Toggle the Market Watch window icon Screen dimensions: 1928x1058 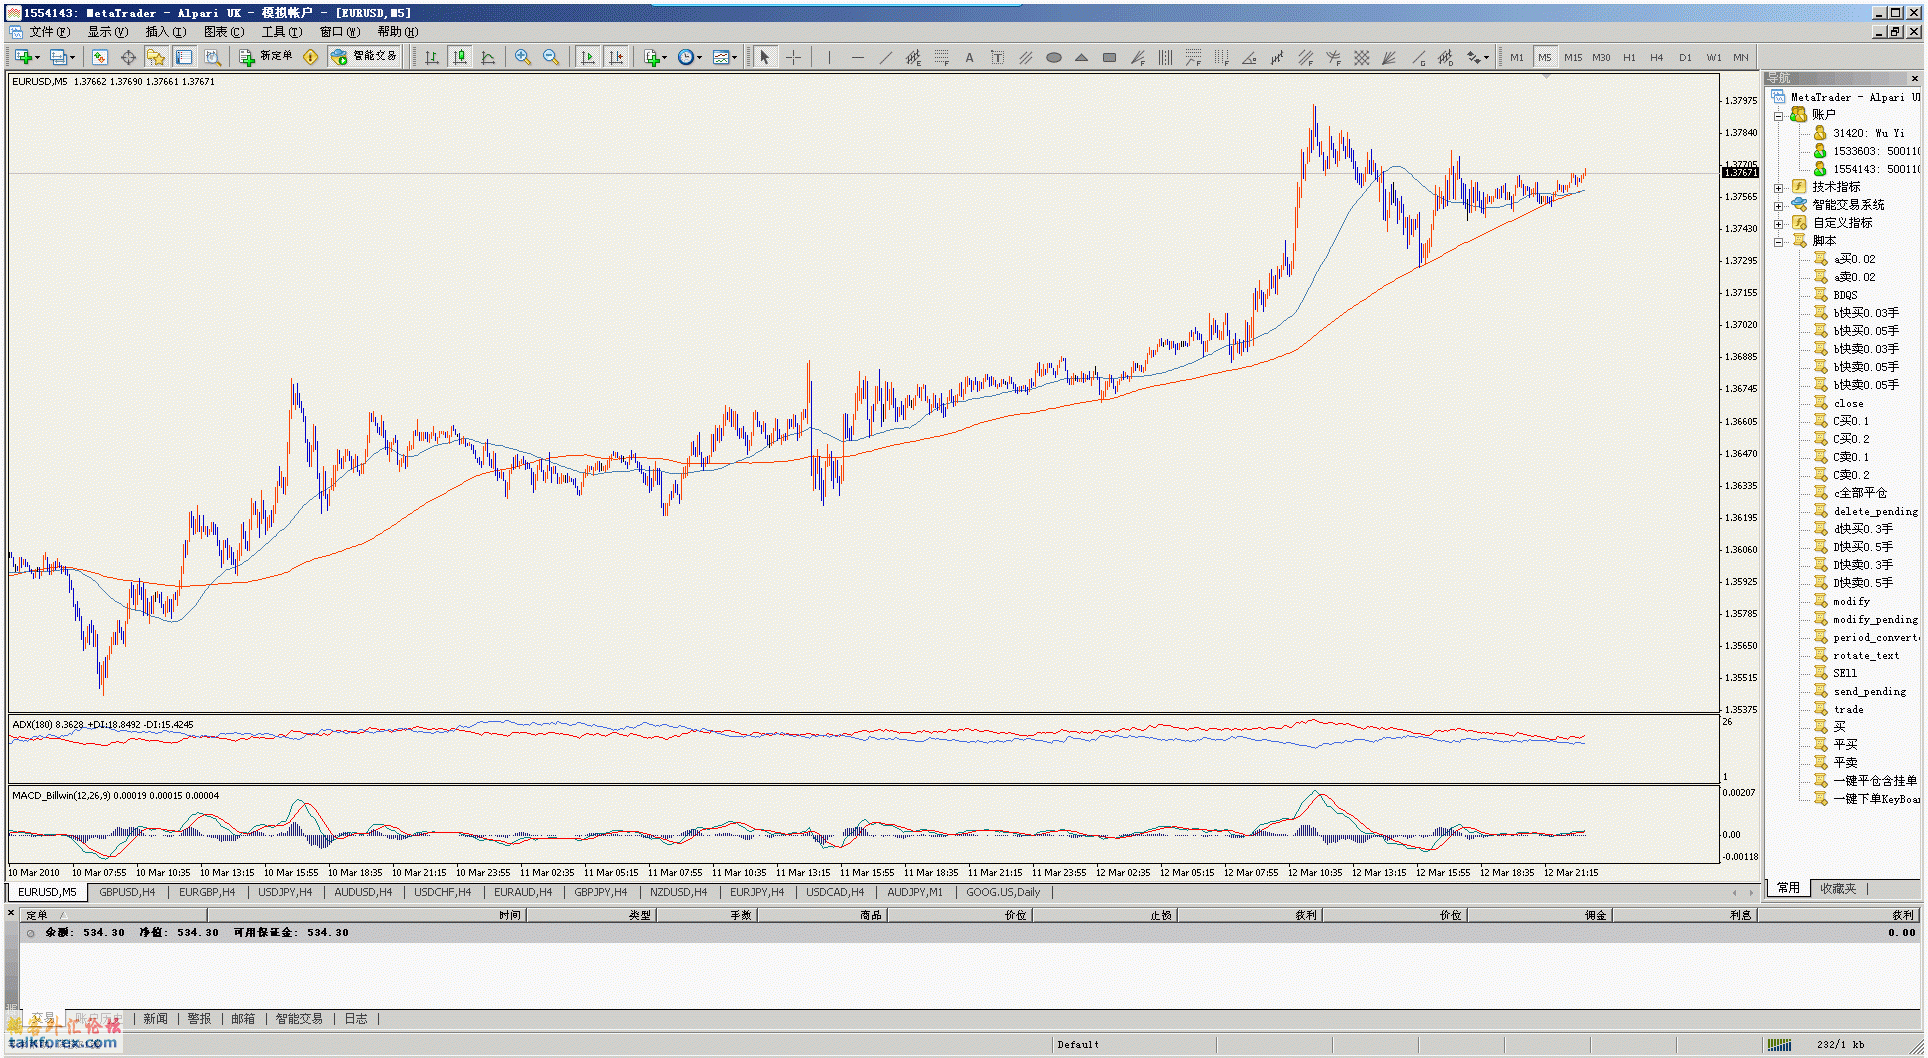coord(100,57)
